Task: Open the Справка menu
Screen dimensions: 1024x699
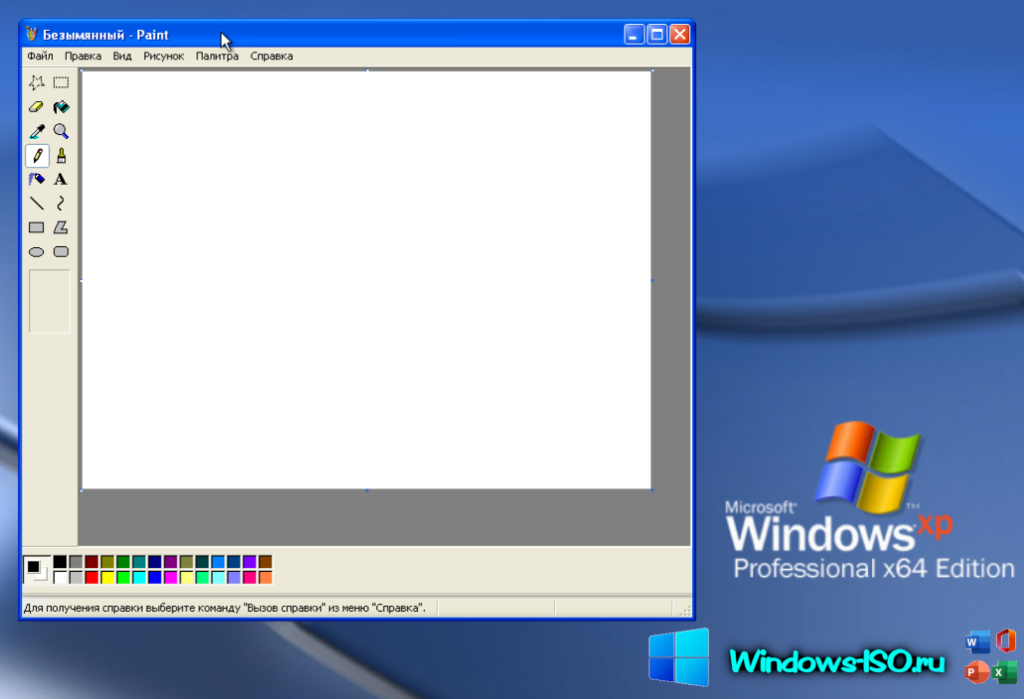Action: [272, 56]
